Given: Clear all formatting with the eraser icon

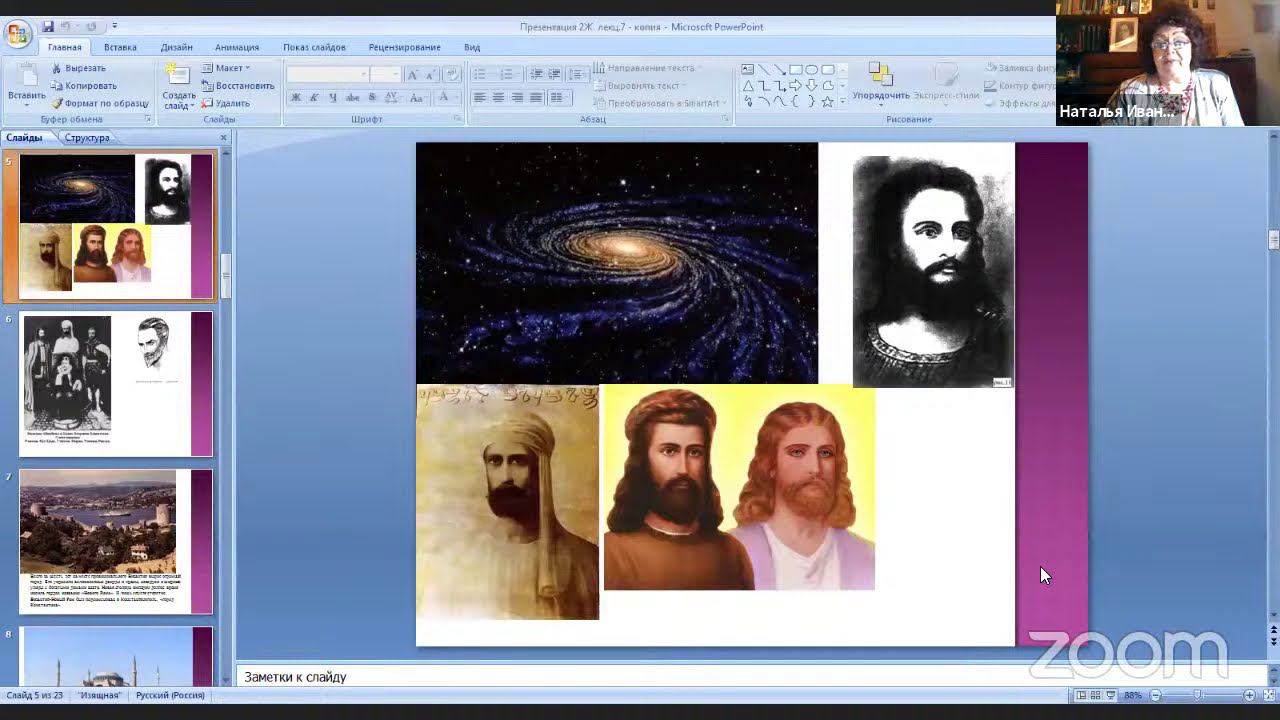Looking at the screenshot, I should click(451, 75).
